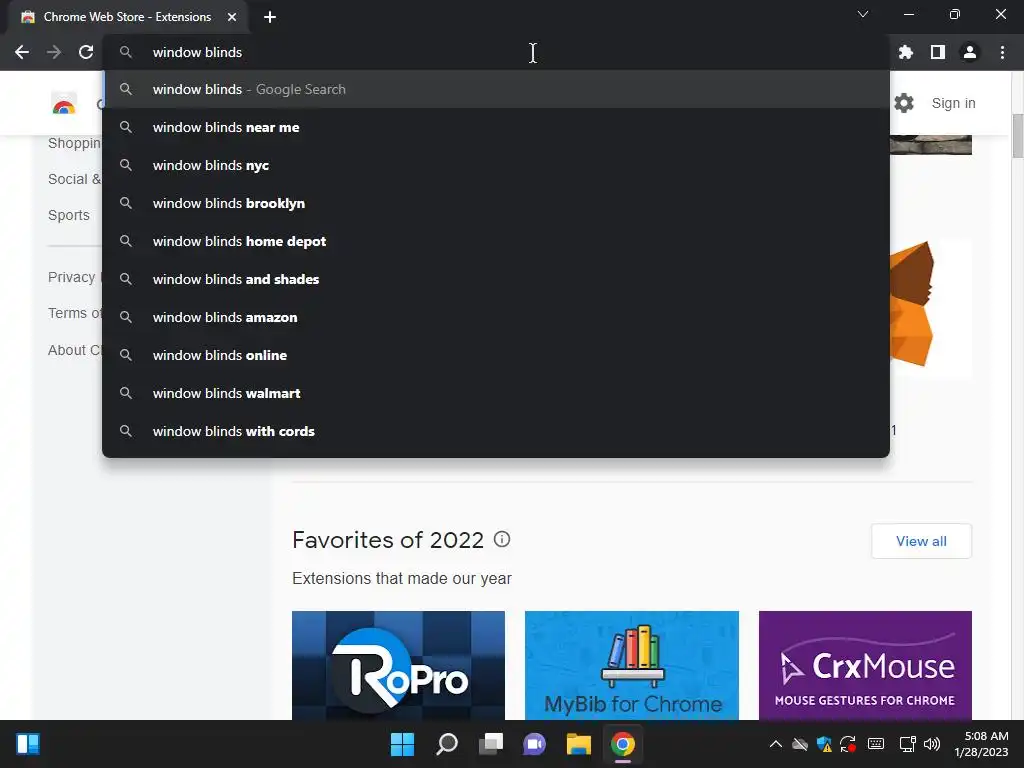The width and height of the screenshot is (1024, 768).
Task: Open the Widgets panel icon
Action: [x=27, y=744]
